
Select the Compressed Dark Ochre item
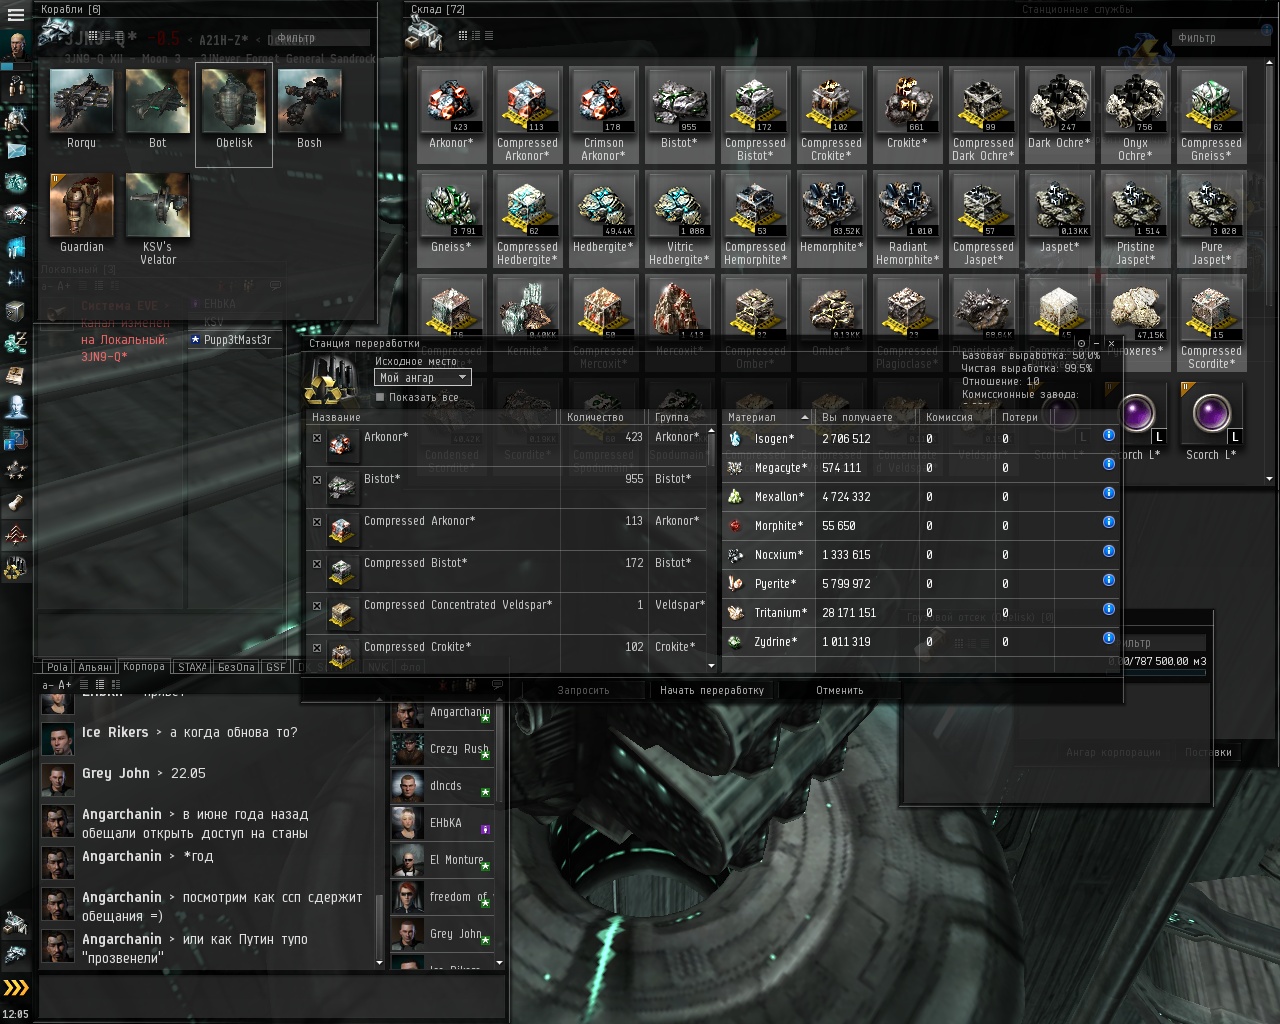pos(984,115)
